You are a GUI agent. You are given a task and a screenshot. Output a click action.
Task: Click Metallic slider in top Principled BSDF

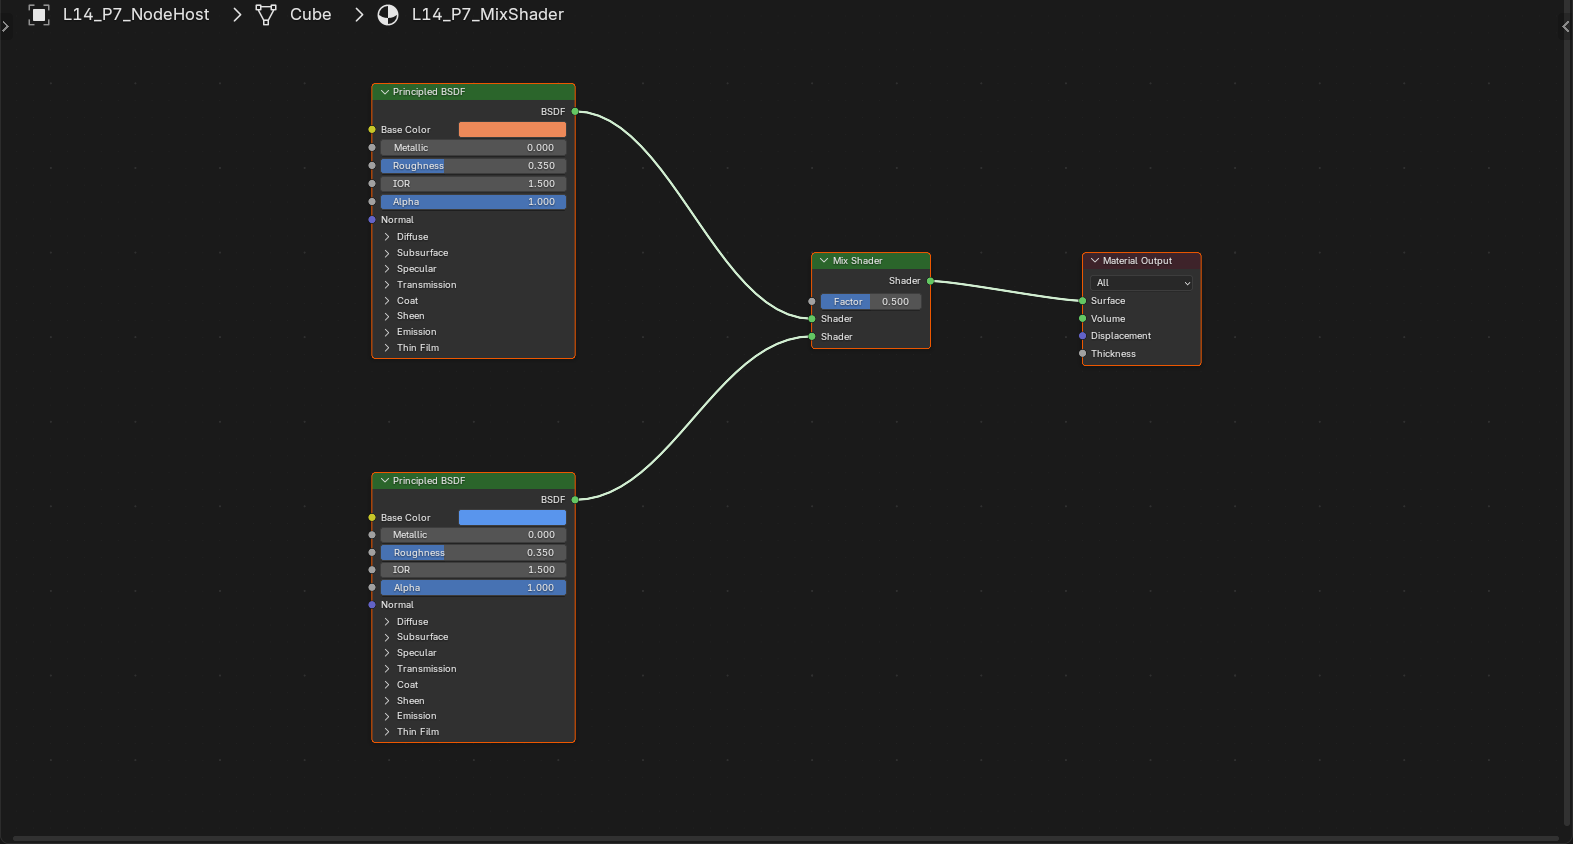(x=473, y=148)
